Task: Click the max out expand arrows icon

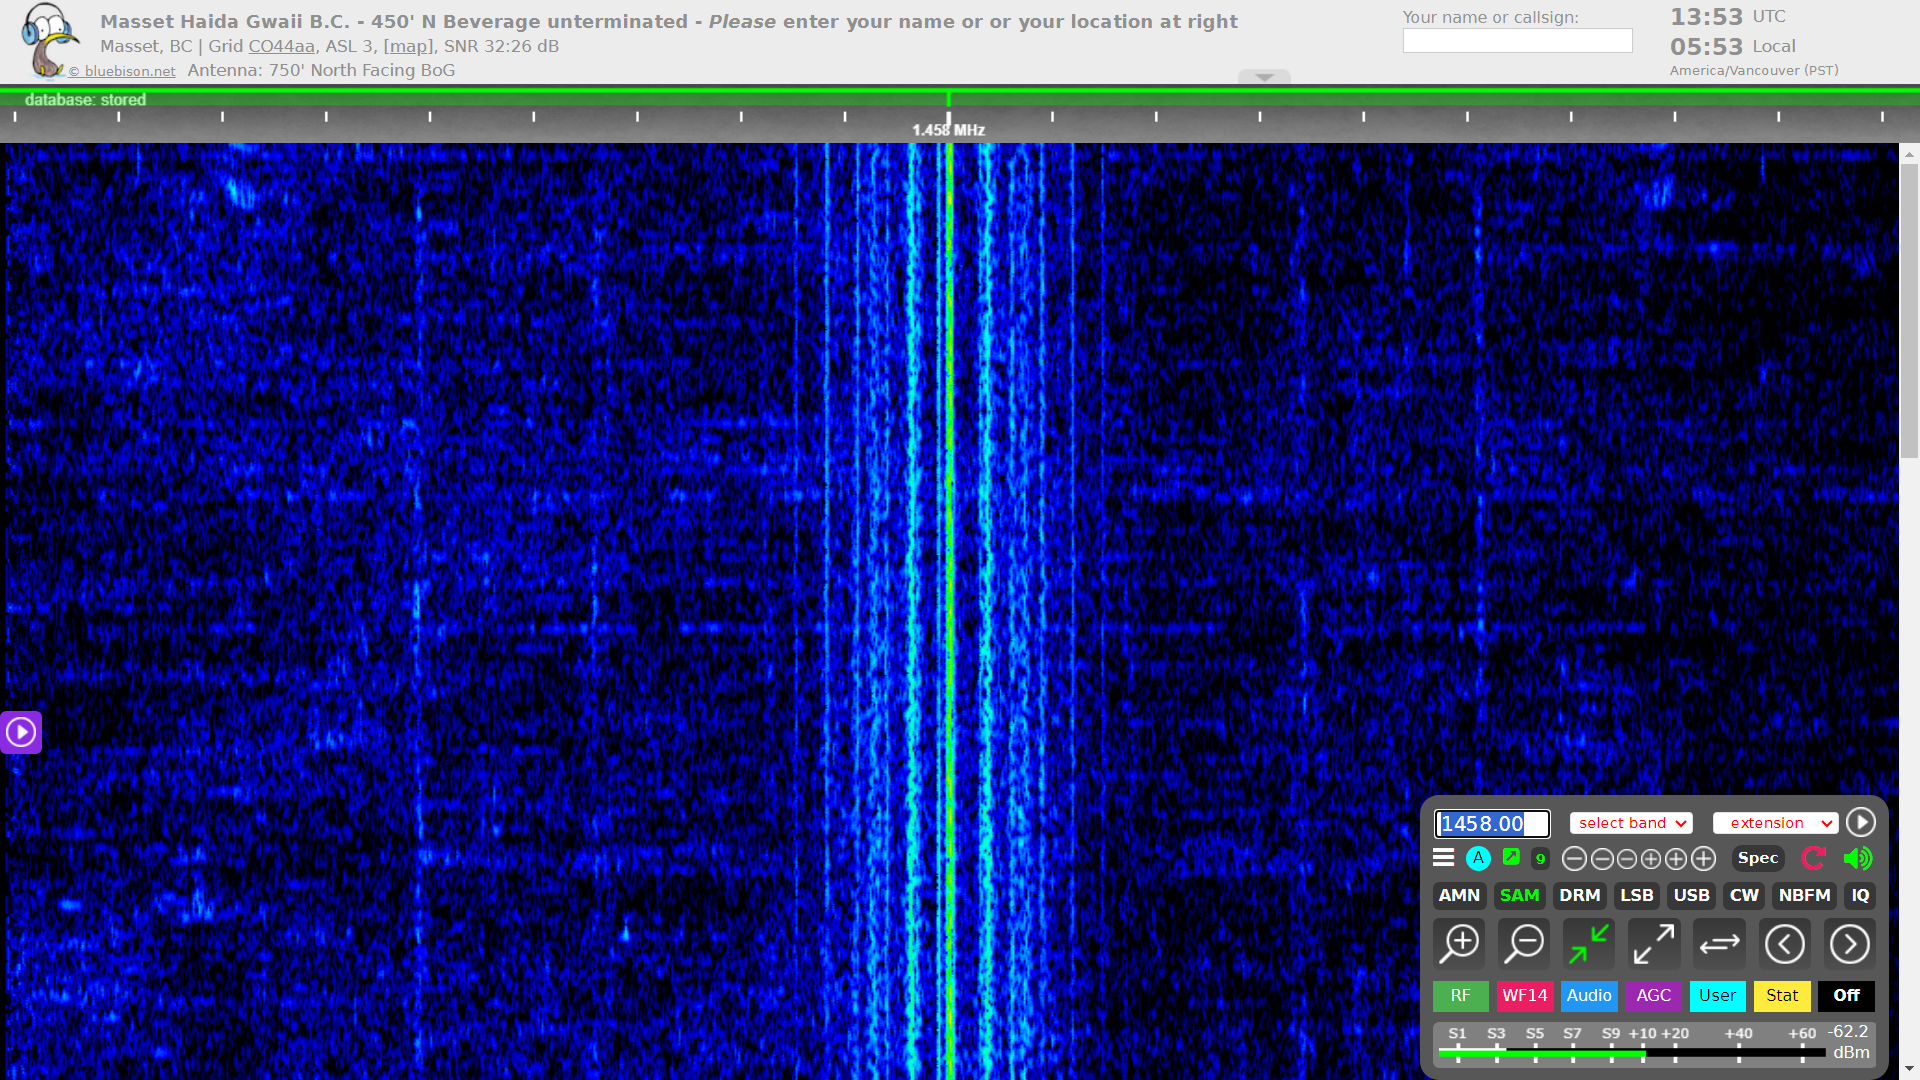Action: (1654, 943)
